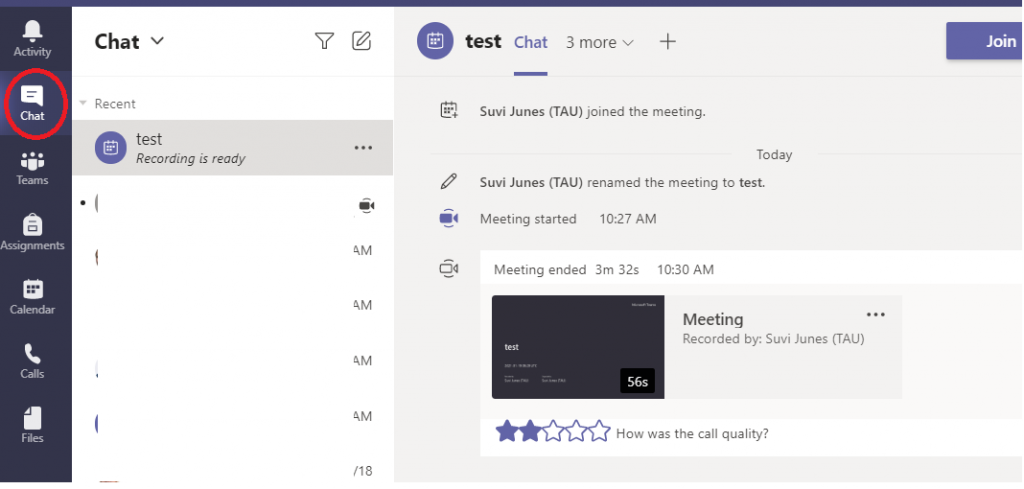Screen dimensions: 1024x489
Task: Add a tab with the plus icon
Action: tap(668, 42)
